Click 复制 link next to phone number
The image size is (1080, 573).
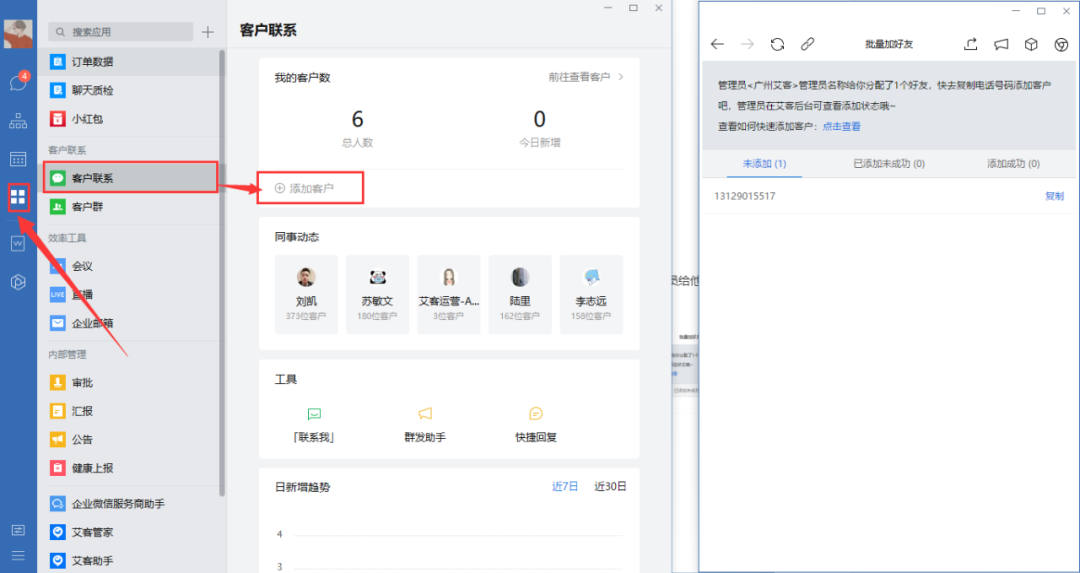tap(1054, 196)
